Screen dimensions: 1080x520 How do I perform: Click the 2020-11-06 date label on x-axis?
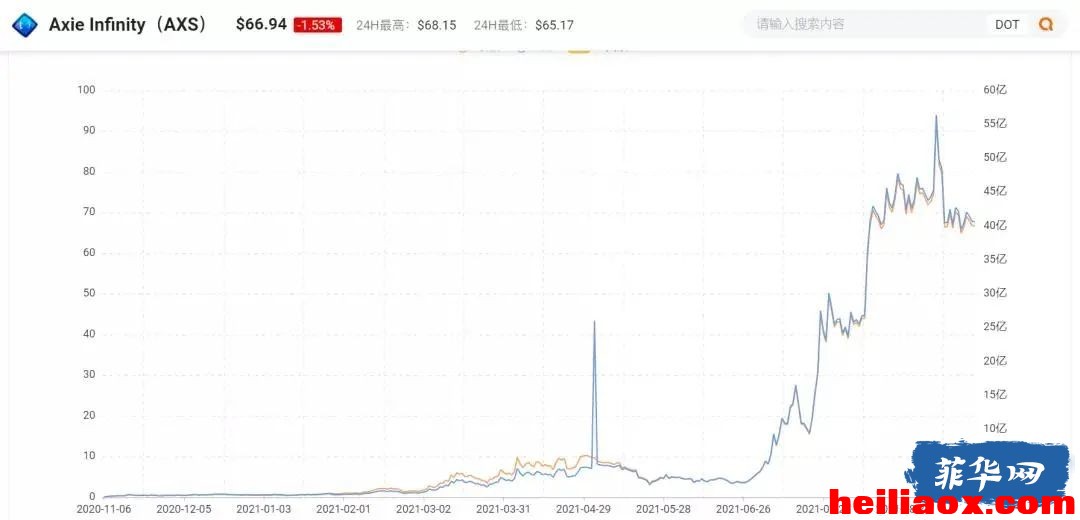[x=103, y=508]
